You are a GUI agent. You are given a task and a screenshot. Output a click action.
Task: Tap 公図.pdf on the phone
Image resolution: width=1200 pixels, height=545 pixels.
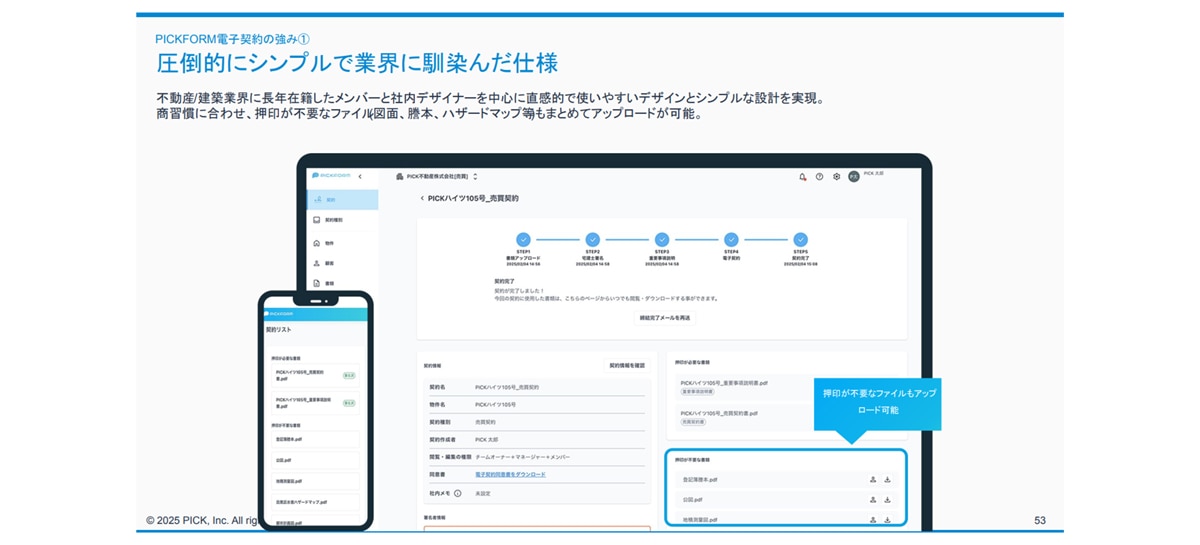click(315, 460)
